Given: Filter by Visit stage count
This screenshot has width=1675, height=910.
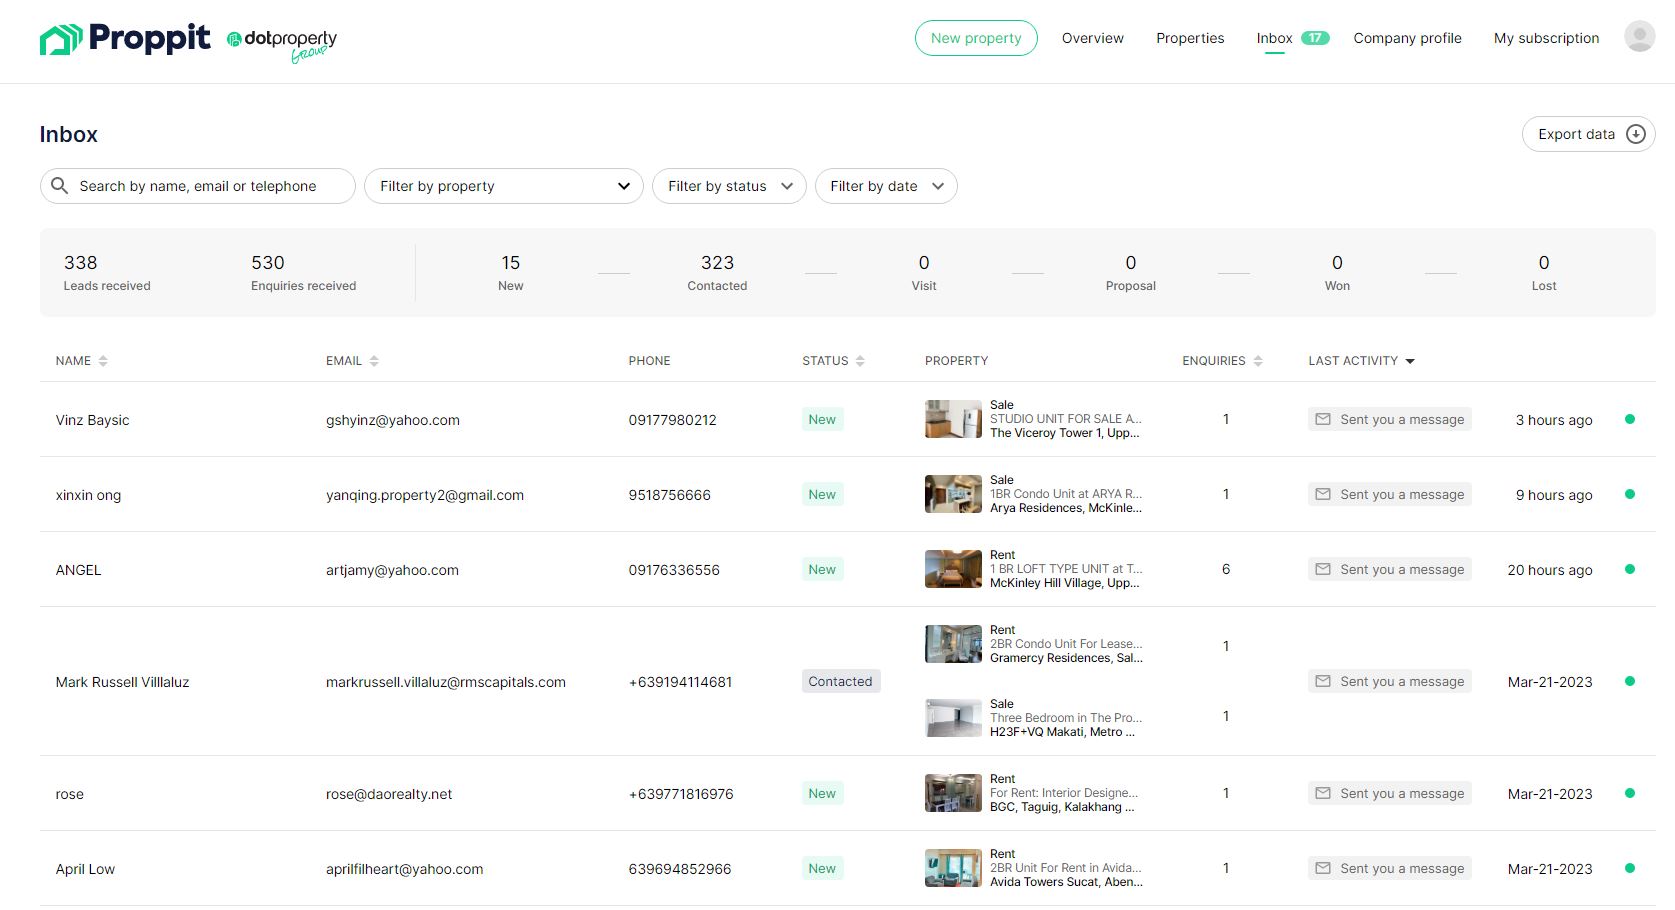Looking at the screenshot, I should pyautogui.click(x=924, y=272).
